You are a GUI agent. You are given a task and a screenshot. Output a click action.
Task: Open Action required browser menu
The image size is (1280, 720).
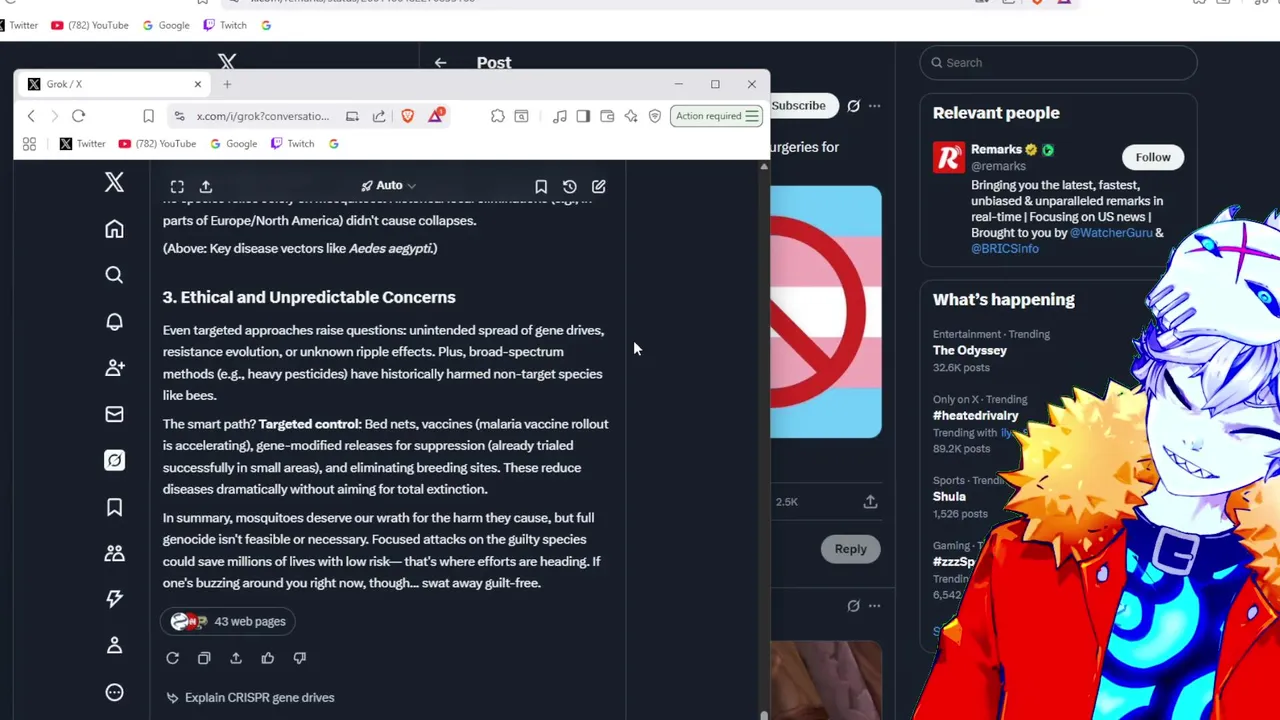click(717, 116)
